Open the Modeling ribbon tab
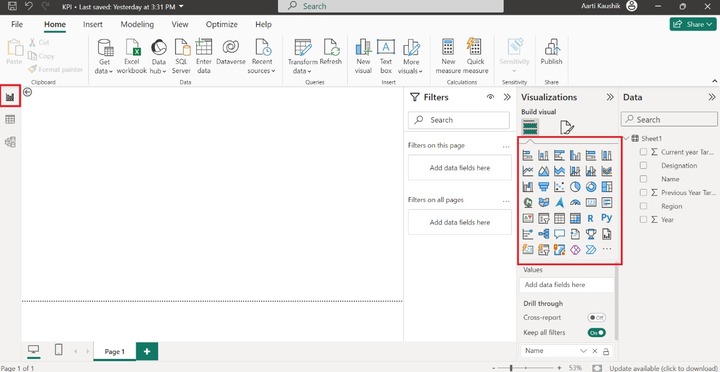Viewport: 720px width, 372px height. [137, 24]
